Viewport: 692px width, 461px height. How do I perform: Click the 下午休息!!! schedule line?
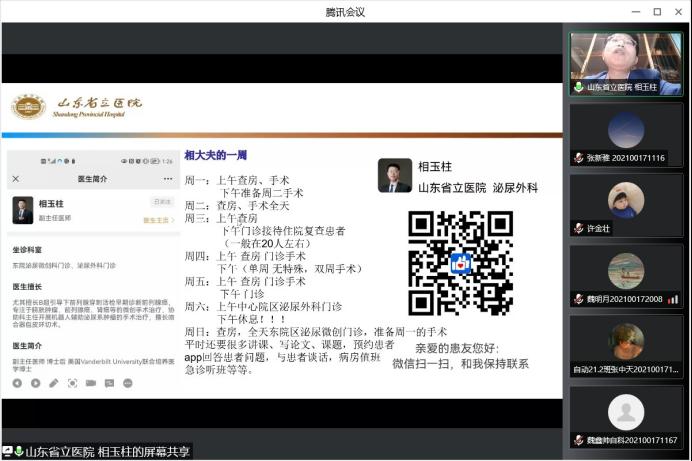[252, 319]
